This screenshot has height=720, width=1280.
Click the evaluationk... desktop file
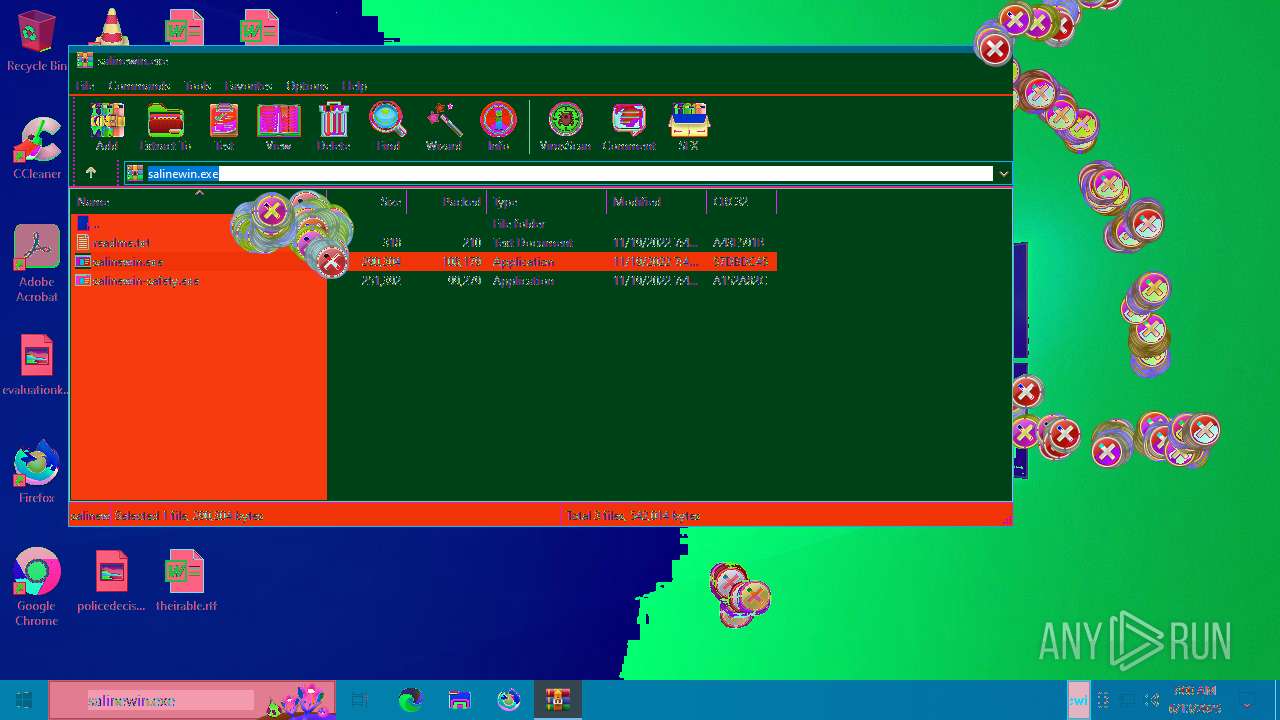pos(36,366)
